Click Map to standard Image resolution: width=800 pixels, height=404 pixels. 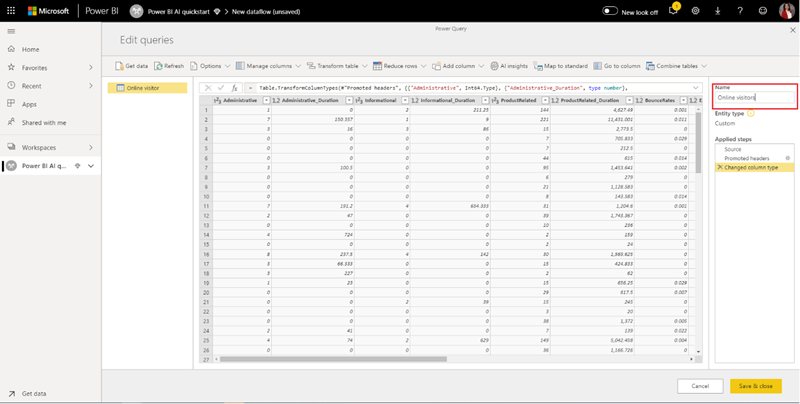(538, 66)
